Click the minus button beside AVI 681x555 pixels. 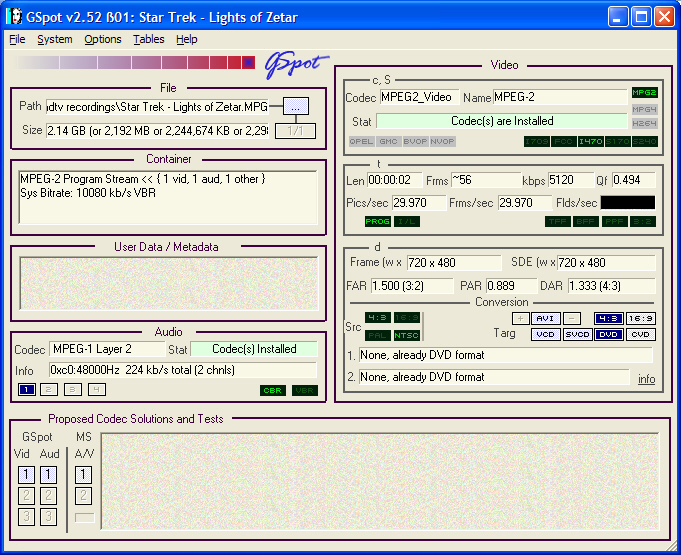[x=572, y=319]
